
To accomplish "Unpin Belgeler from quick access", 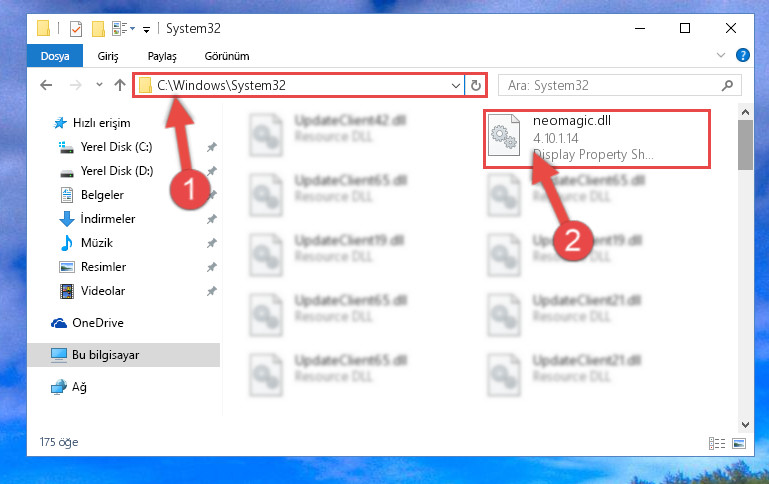I will coord(212,195).
